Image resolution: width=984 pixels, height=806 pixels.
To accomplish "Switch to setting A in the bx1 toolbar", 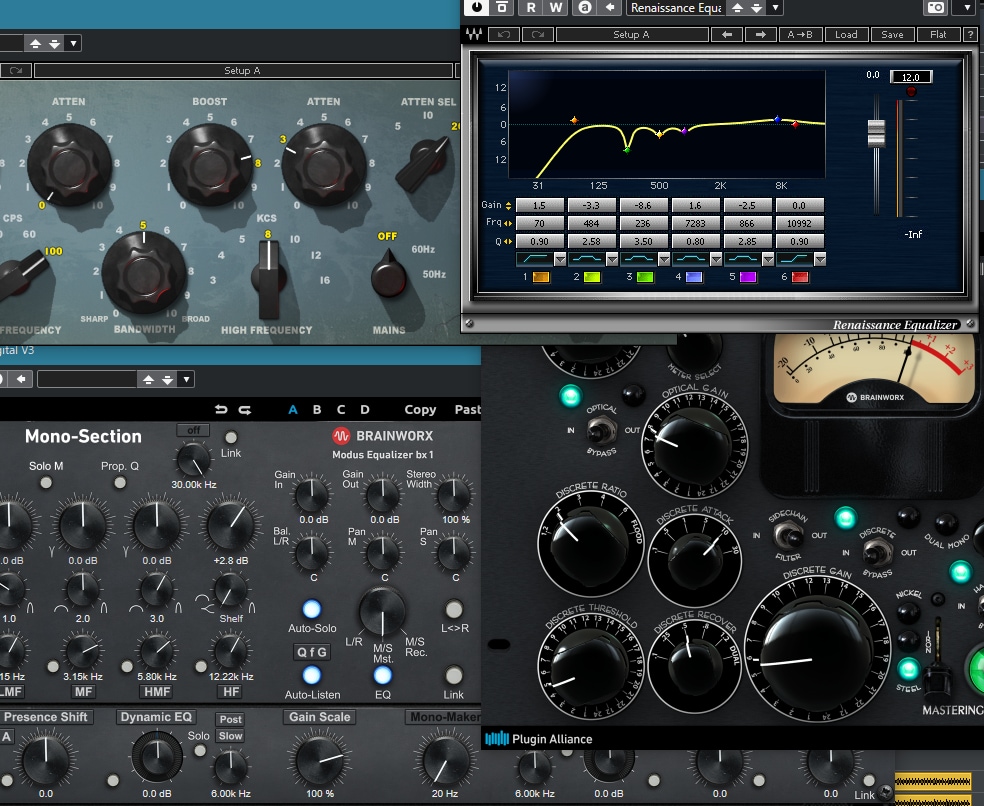I will click(x=292, y=410).
